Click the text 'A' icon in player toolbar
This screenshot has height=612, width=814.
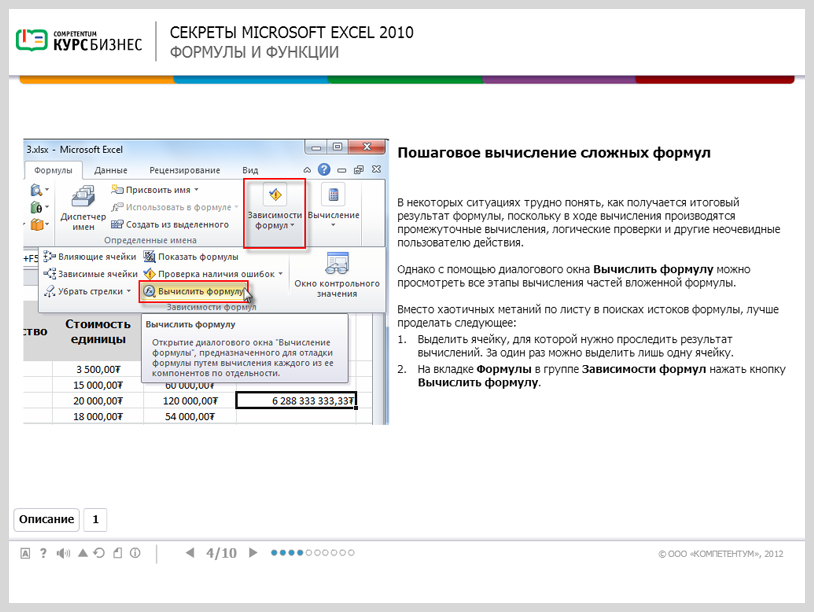(25, 553)
